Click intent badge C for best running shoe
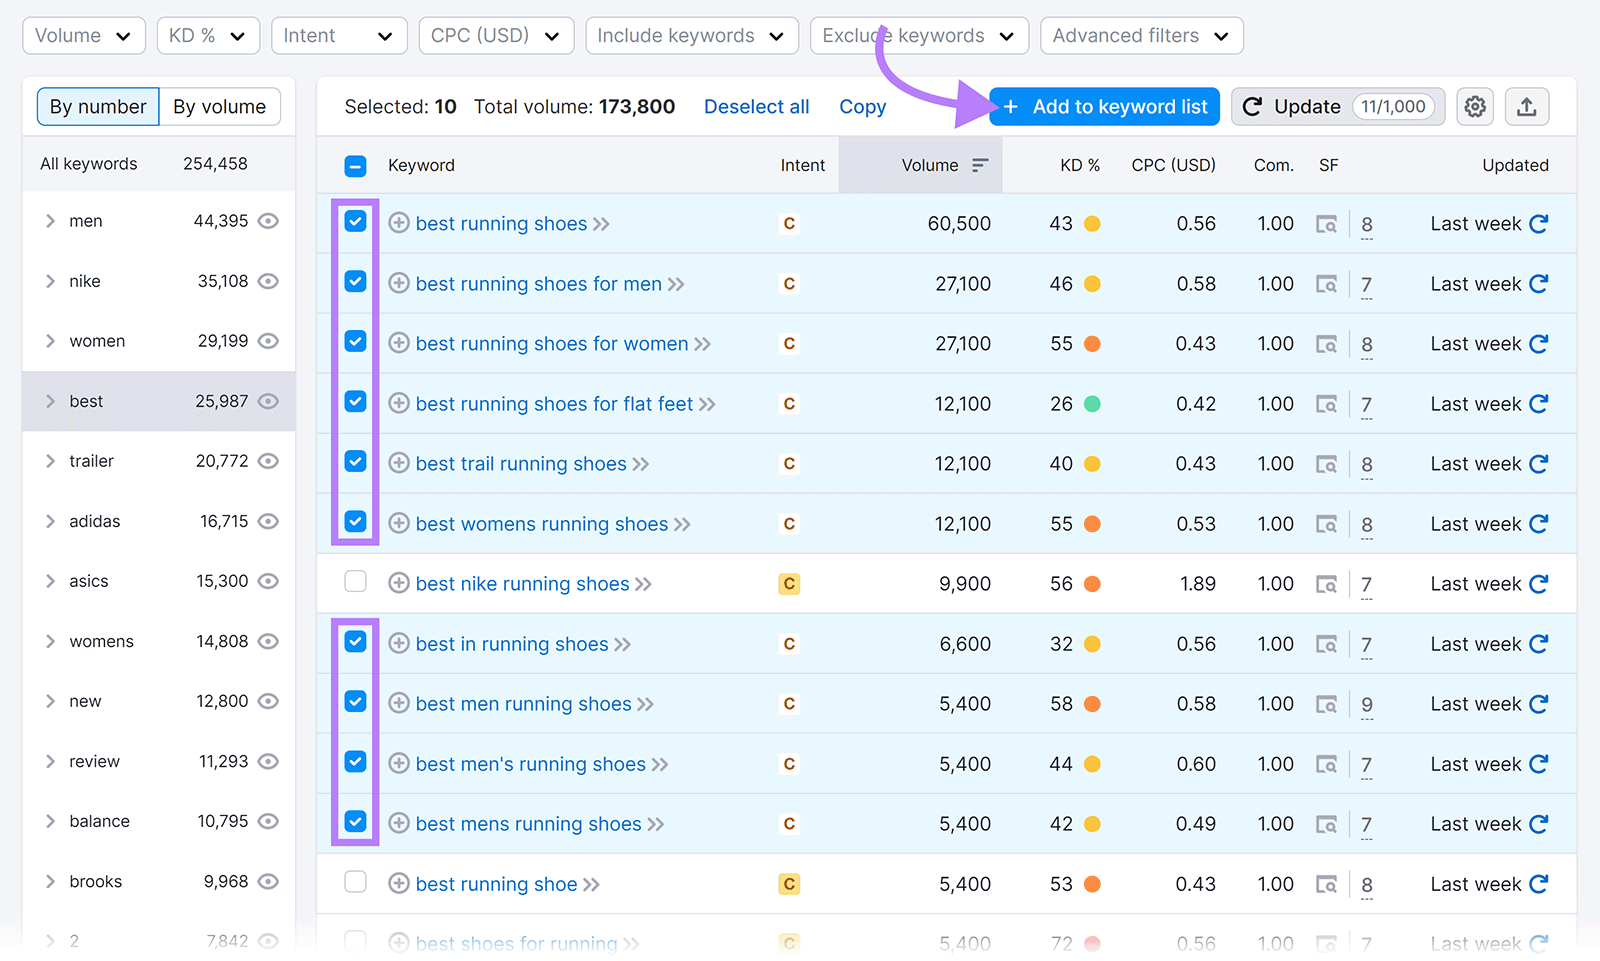1600x961 pixels. coord(789,884)
